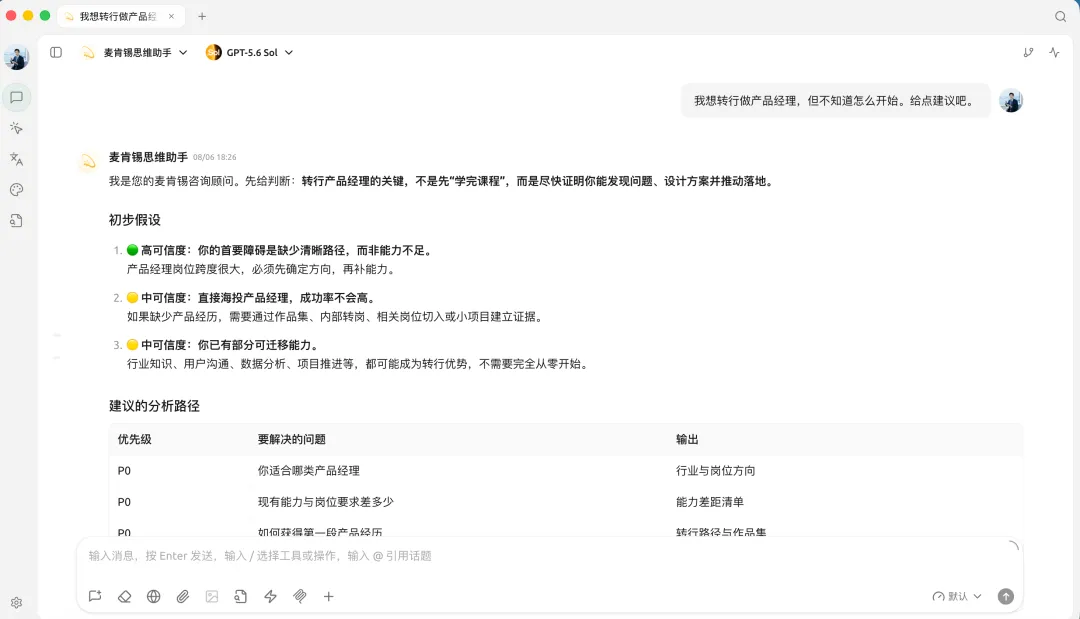Open the palette painting sidebar icon
Viewport: 1080px width, 619px height.
(17, 190)
